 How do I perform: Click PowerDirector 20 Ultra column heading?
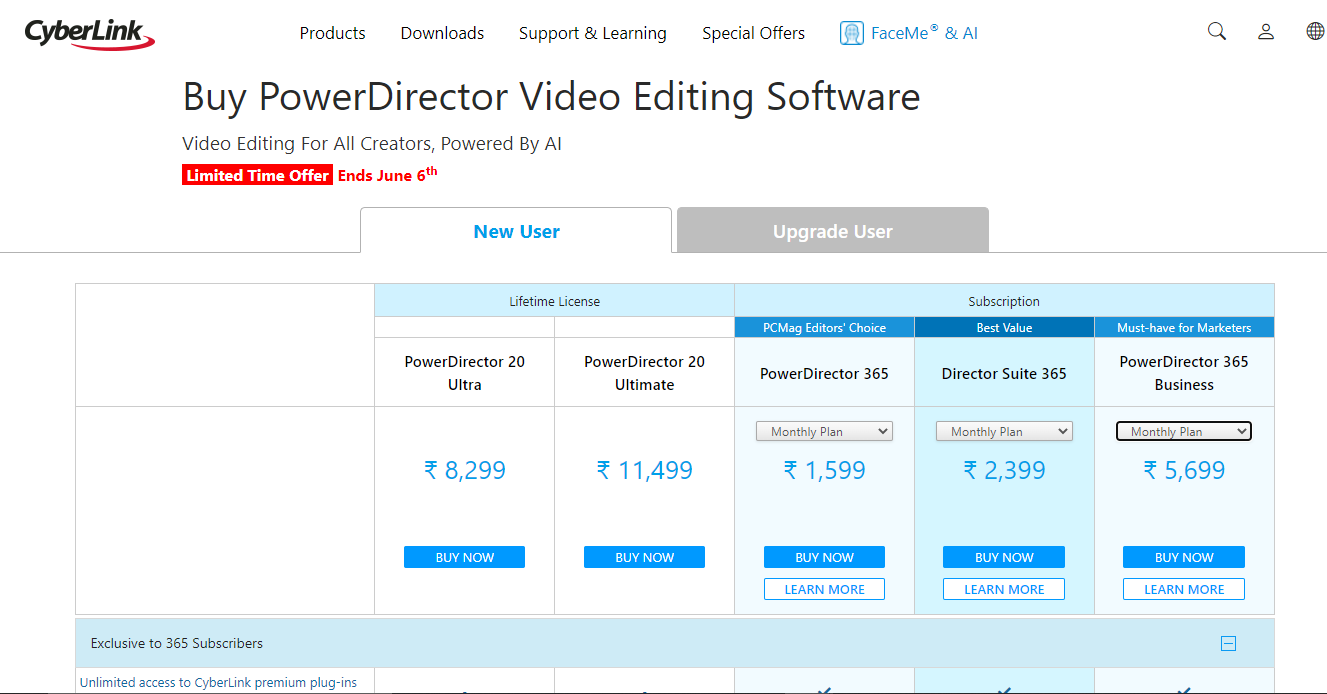pyautogui.click(x=464, y=373)
